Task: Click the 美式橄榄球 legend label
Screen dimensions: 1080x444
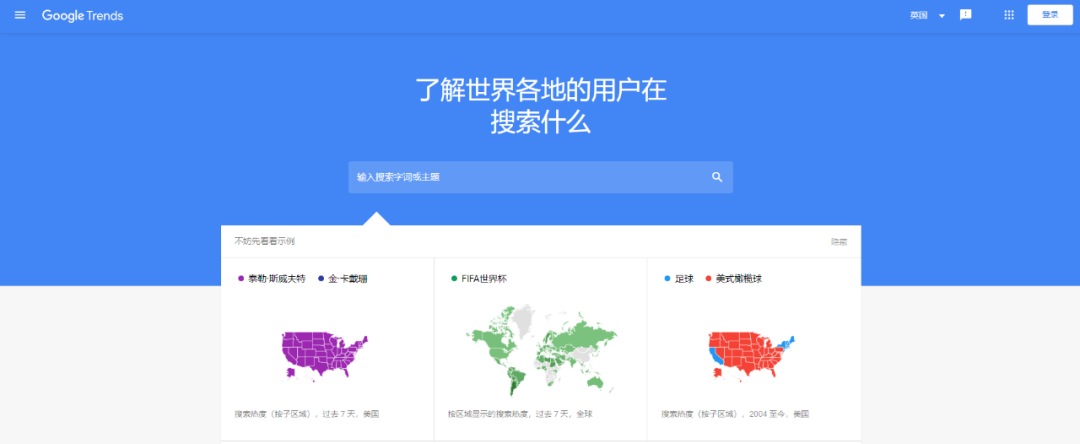Action: pos(738,279)
